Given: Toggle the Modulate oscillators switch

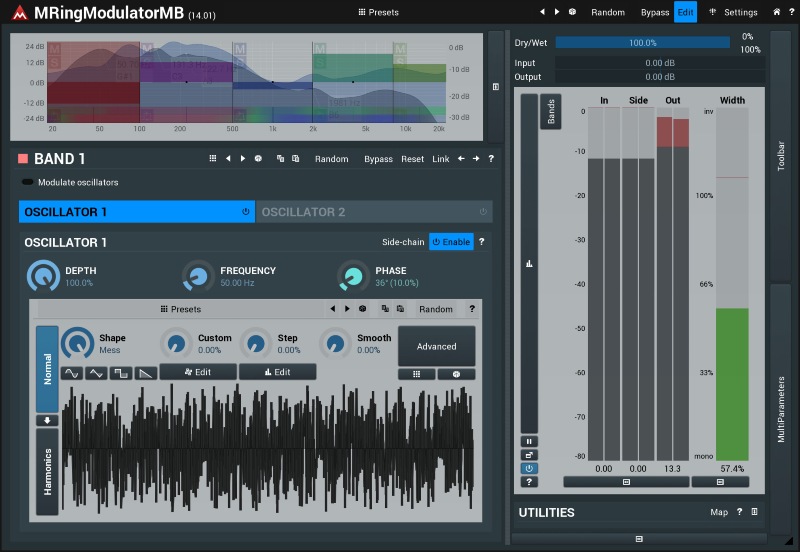Looking at the screenshot, I should tap(27, 183).
